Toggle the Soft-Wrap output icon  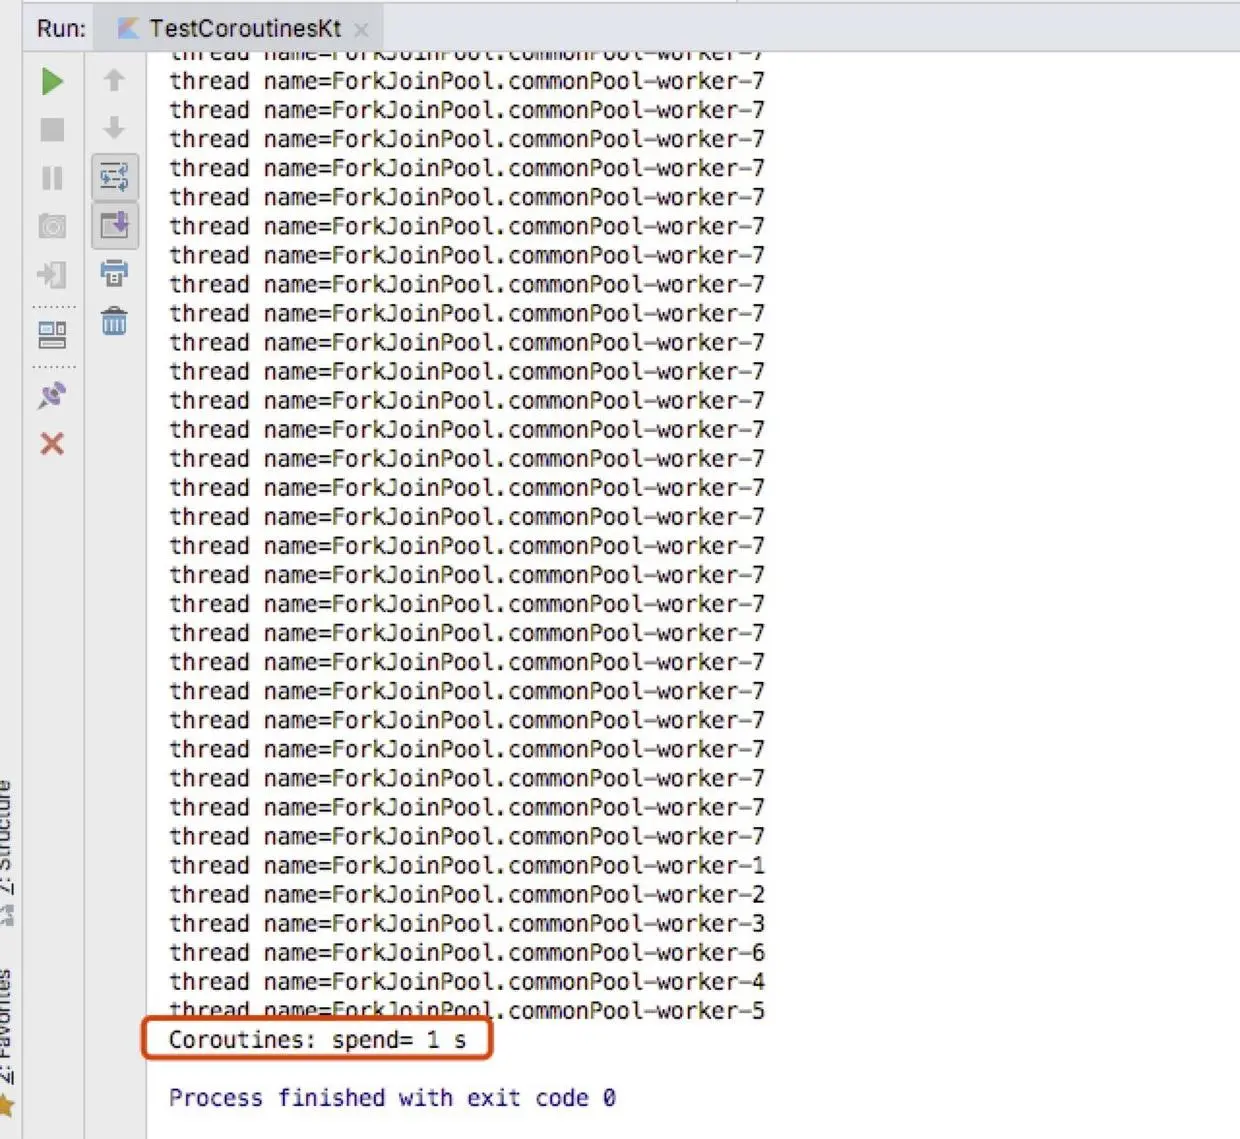pyautogui.click(x=114, y=177)
